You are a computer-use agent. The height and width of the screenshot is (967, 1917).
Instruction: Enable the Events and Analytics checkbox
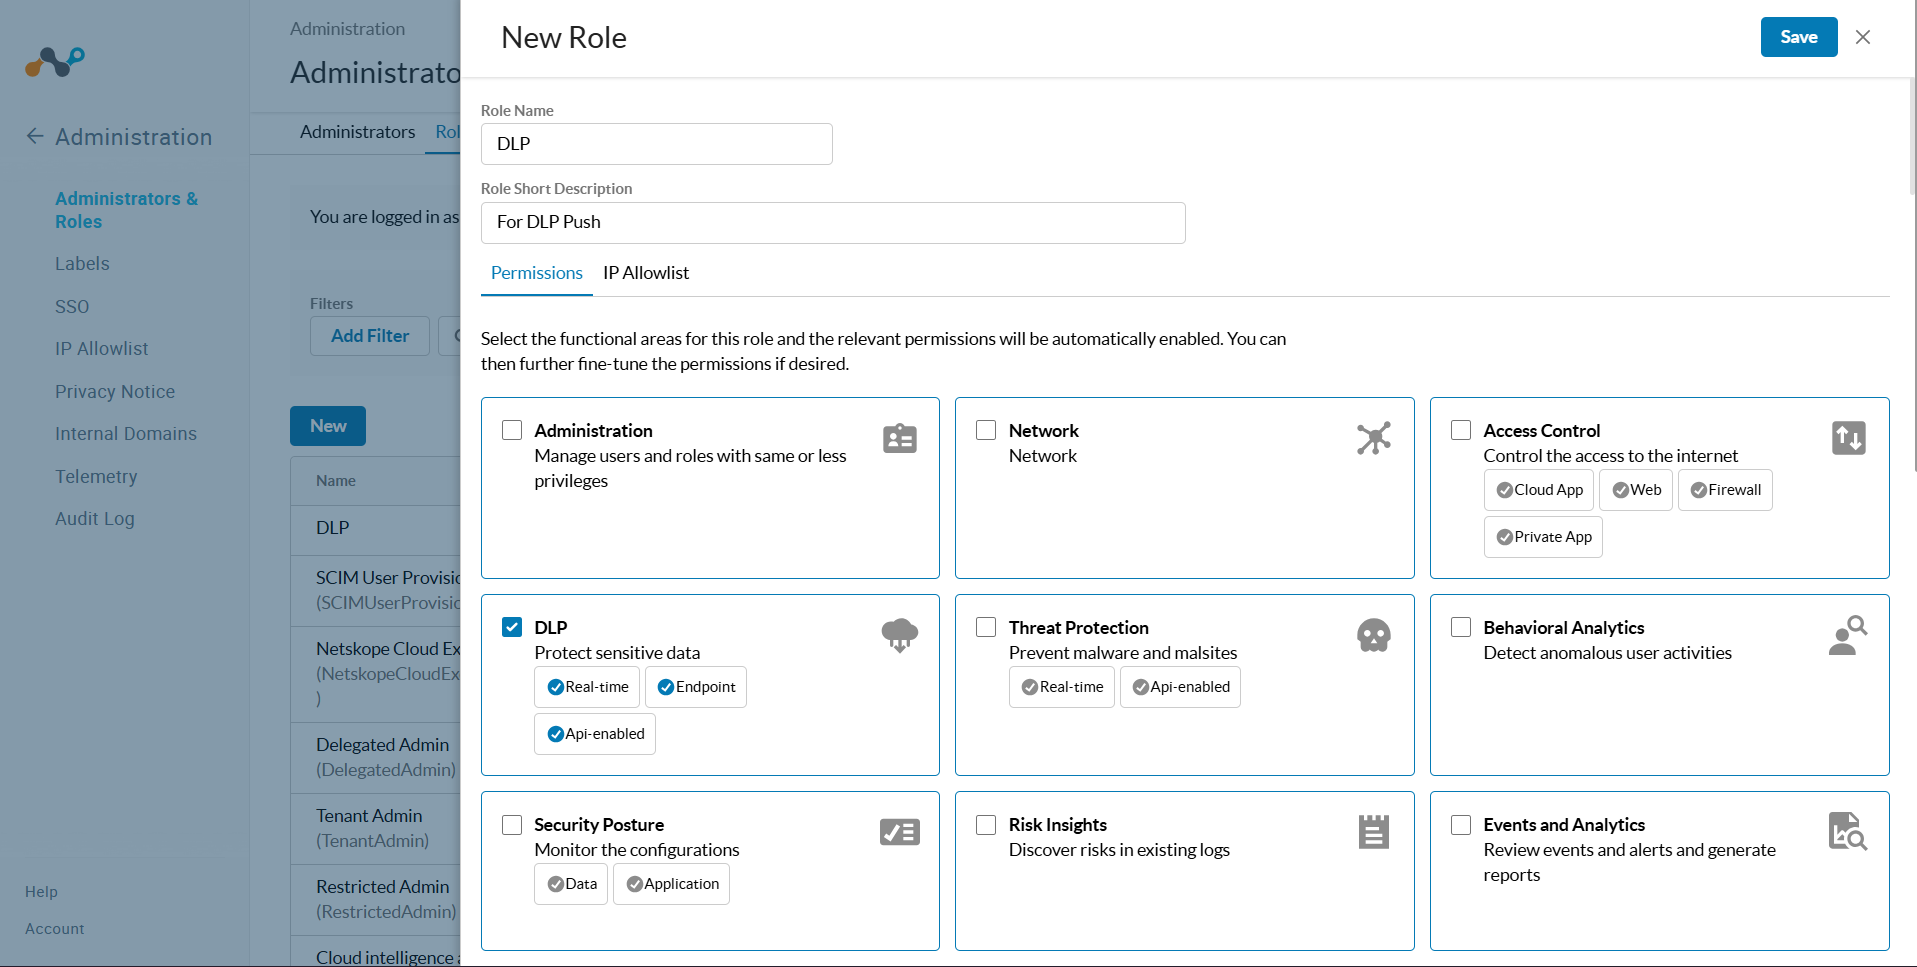pos(1461,824)
